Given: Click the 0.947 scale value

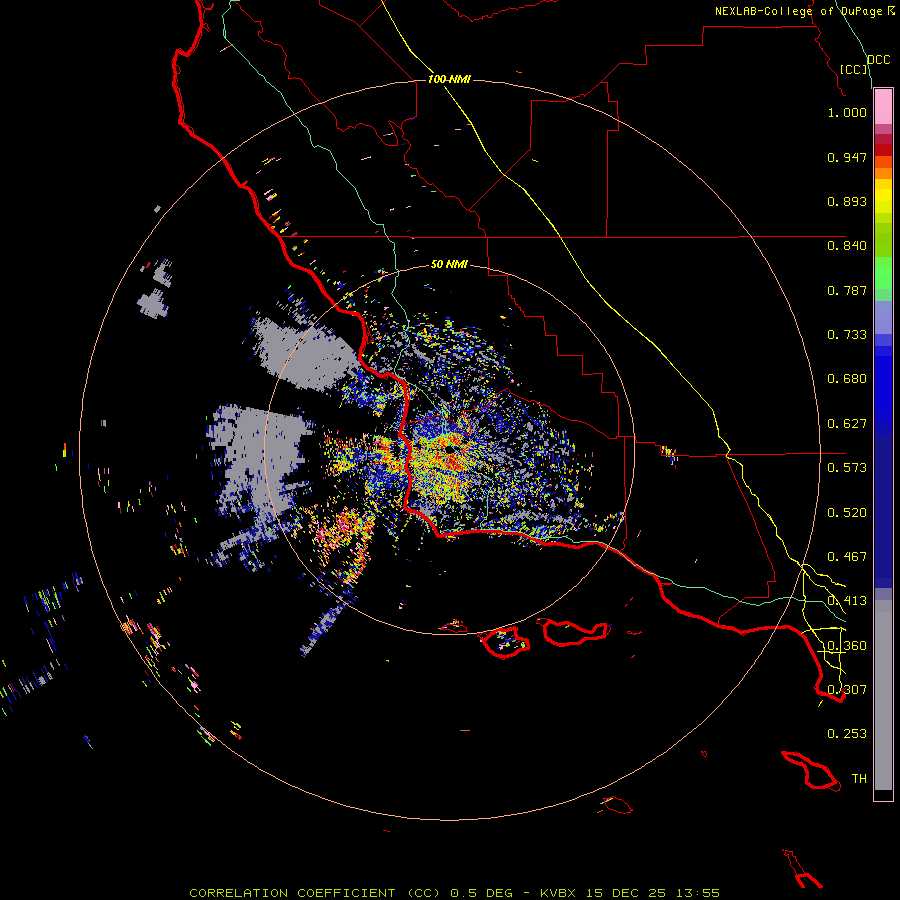Looking at the screenshot, I should coord(847,157).
